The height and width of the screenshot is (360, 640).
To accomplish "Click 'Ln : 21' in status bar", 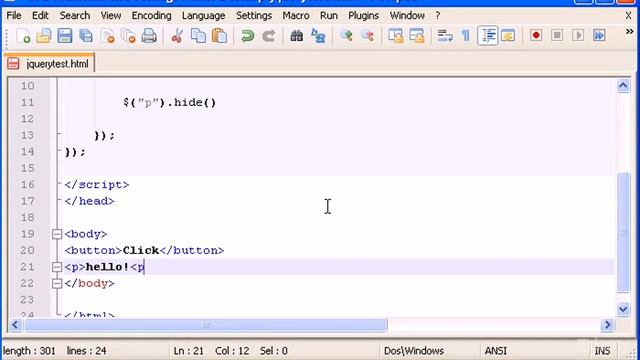I will (189, 351).
